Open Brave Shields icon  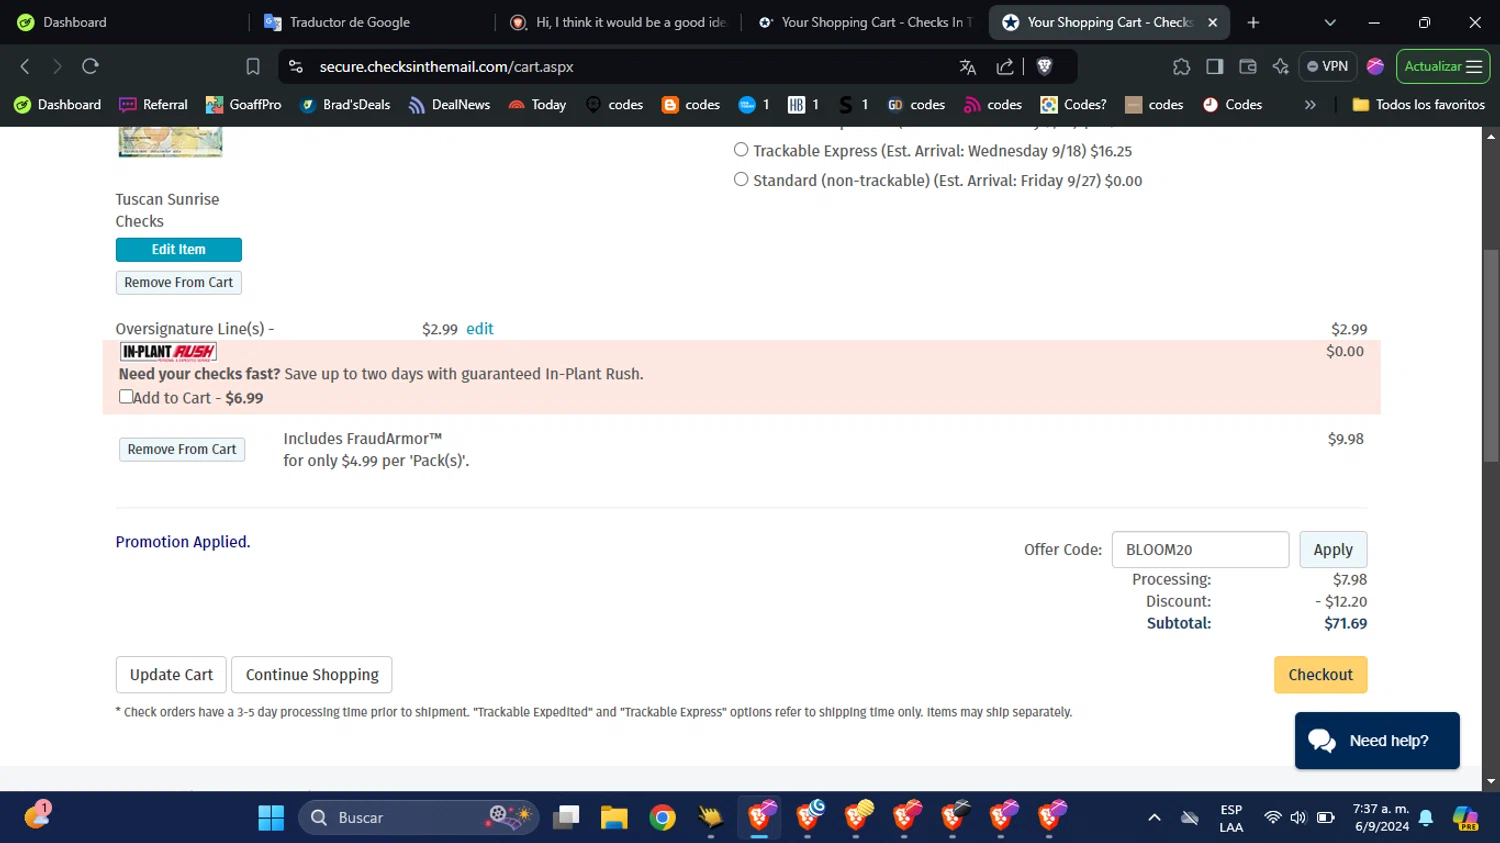1045,67
